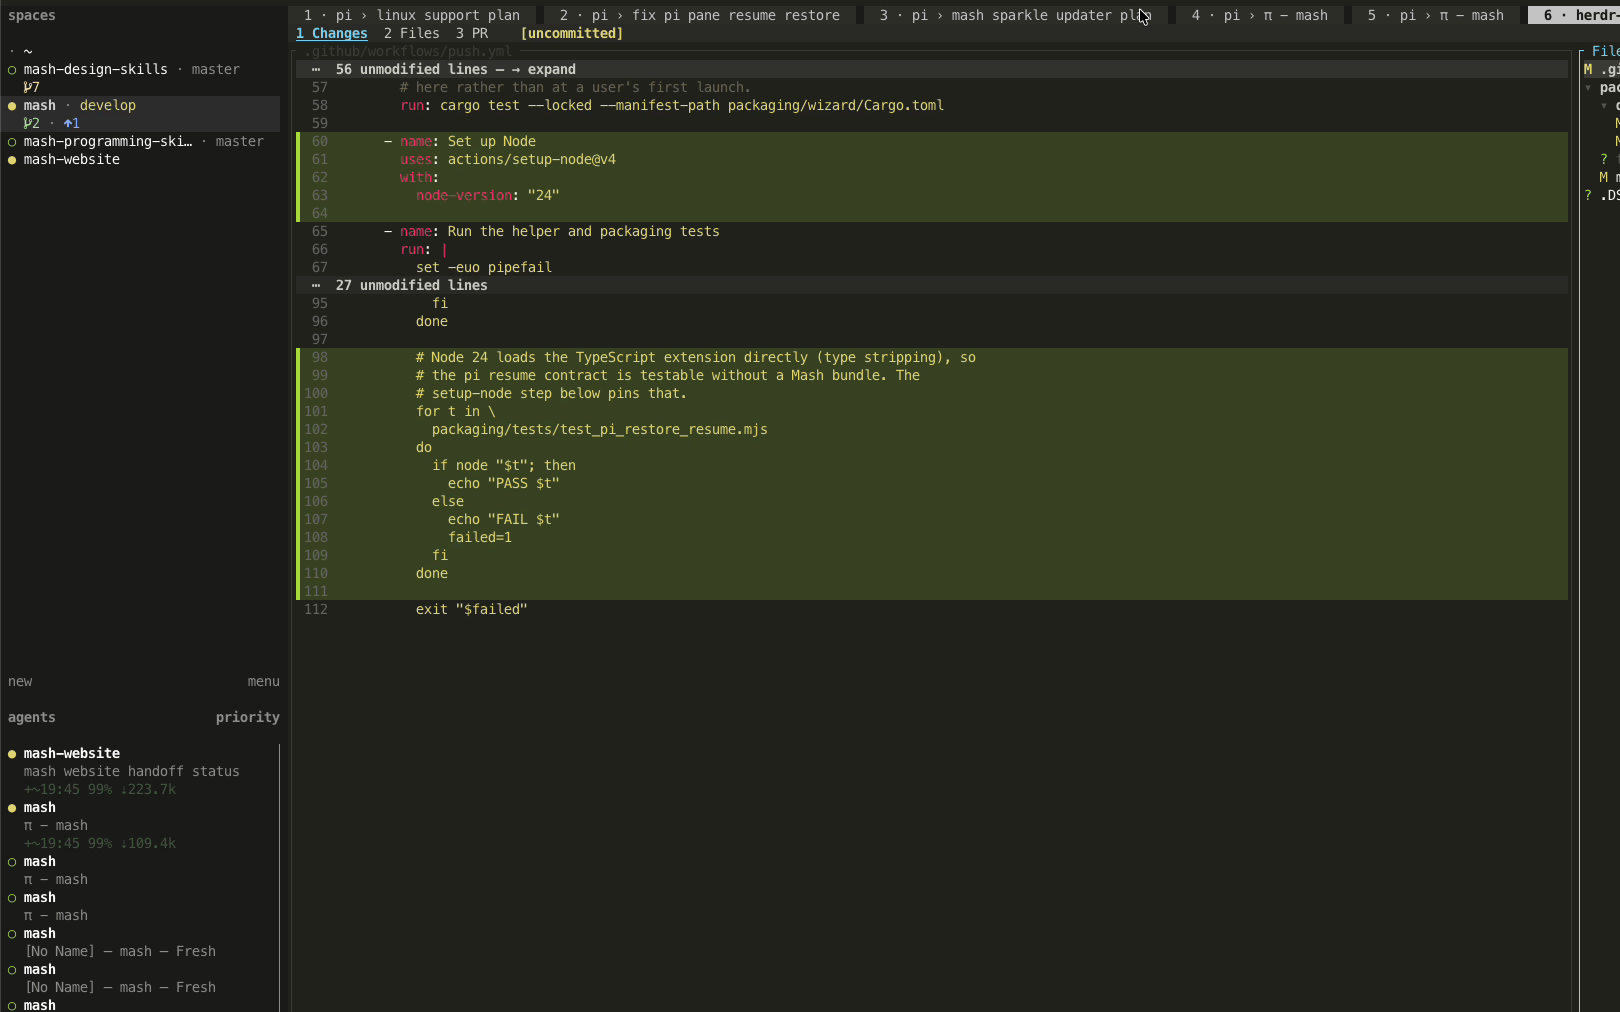Click line 102 test_pi_restore_resume.mjs path
The height and width of the screenshot is (1012, 1620).
[x=599, y=430]
